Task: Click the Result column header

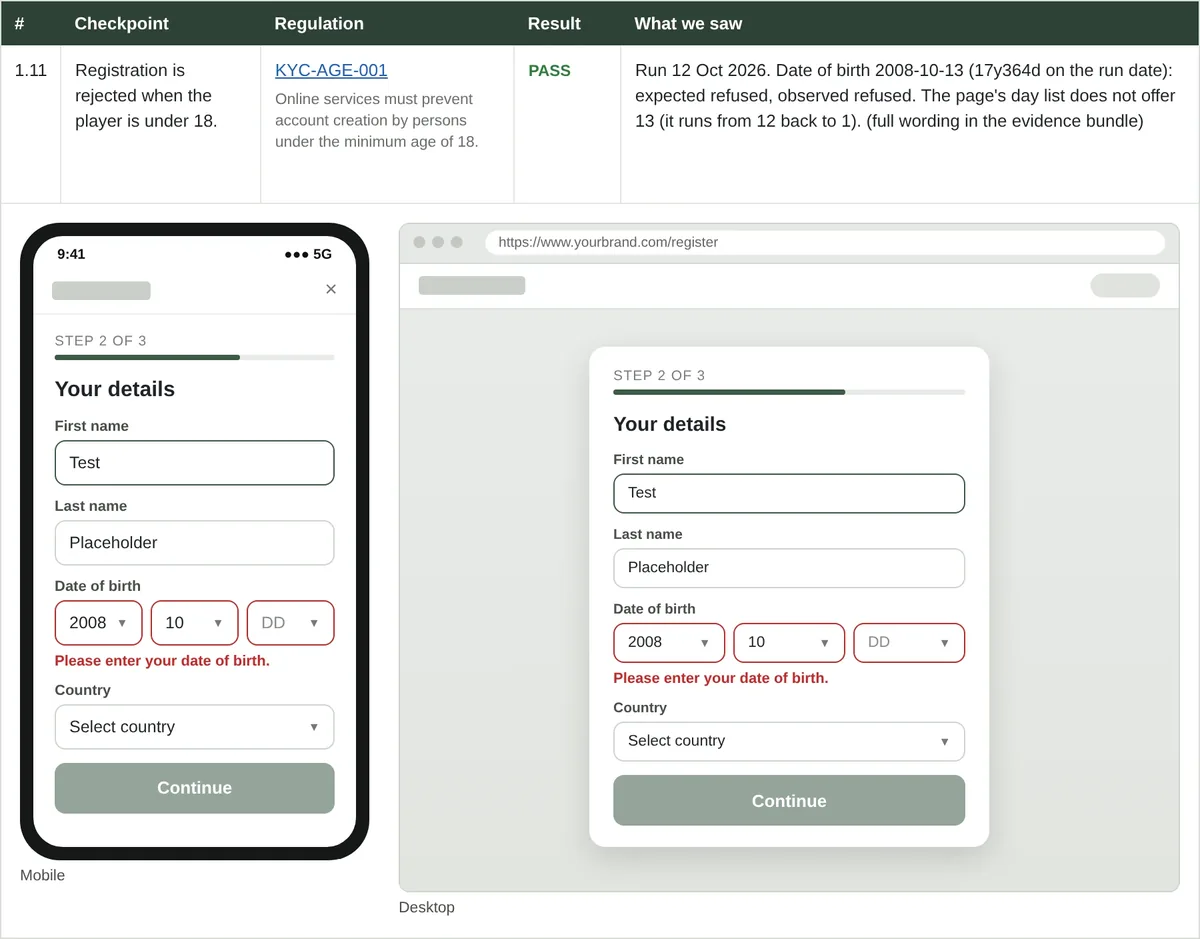Action: point(554,23)
